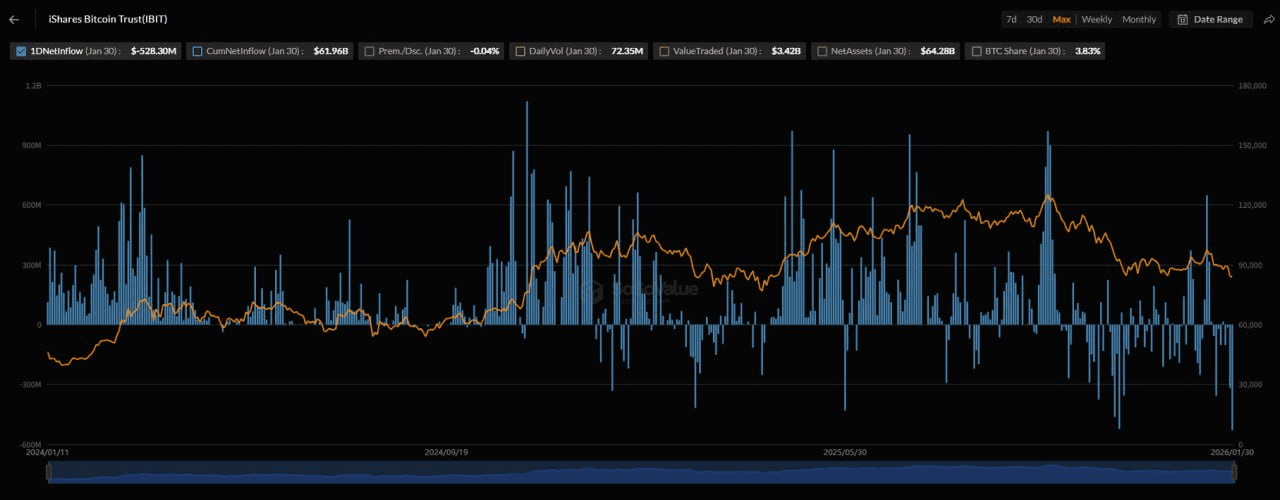Click the right handle of the range navigator
1280x500 pixels.
click(x=1232, y=472)
